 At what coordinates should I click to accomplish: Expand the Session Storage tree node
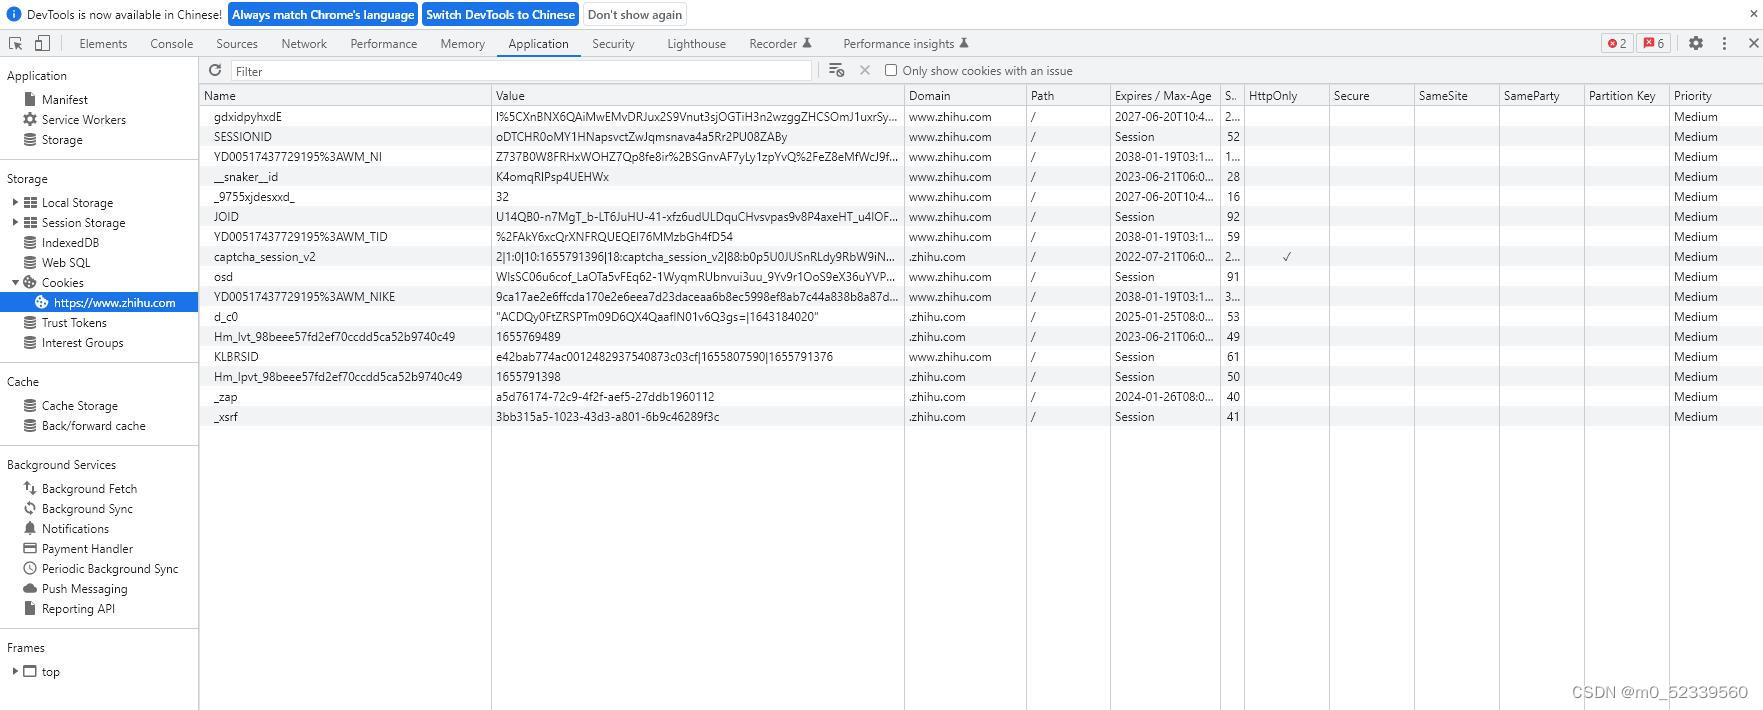pos(15,222)
